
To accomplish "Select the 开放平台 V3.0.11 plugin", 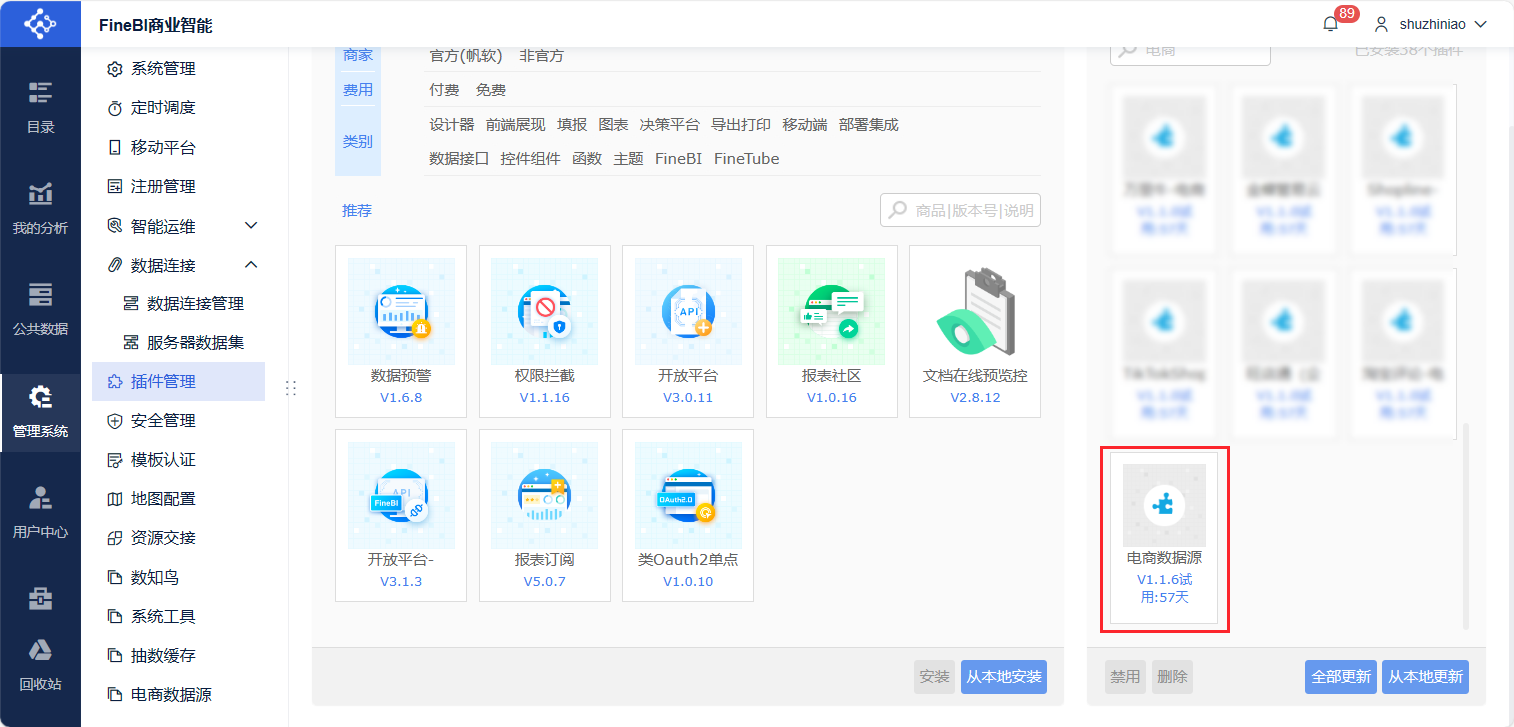I will 688,331.
